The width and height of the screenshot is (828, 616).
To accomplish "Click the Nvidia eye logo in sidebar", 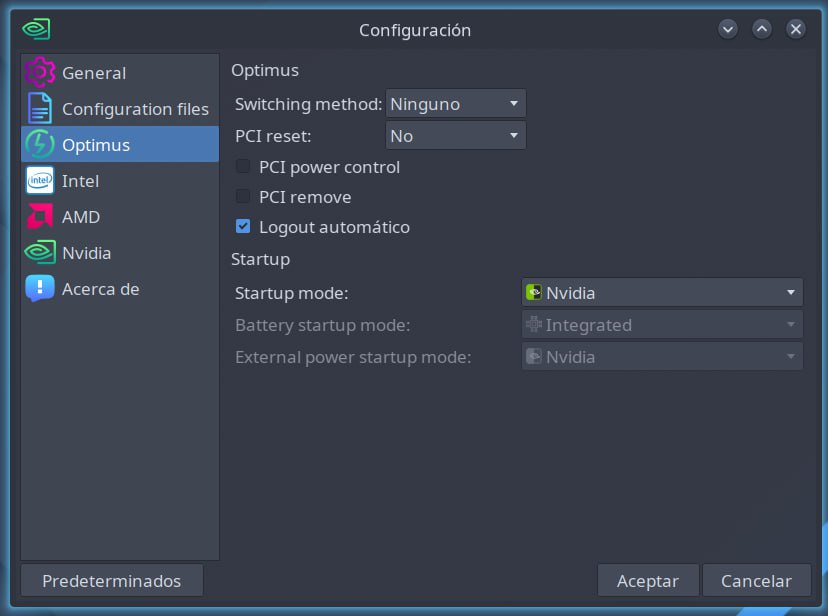I will [x=40, y=252].
